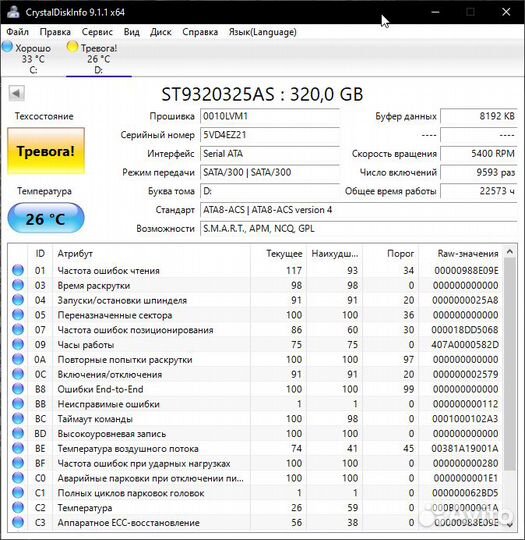Open the Файл menu
The height and width of the screenshot is (540, 525).
(x=18, y=32)
